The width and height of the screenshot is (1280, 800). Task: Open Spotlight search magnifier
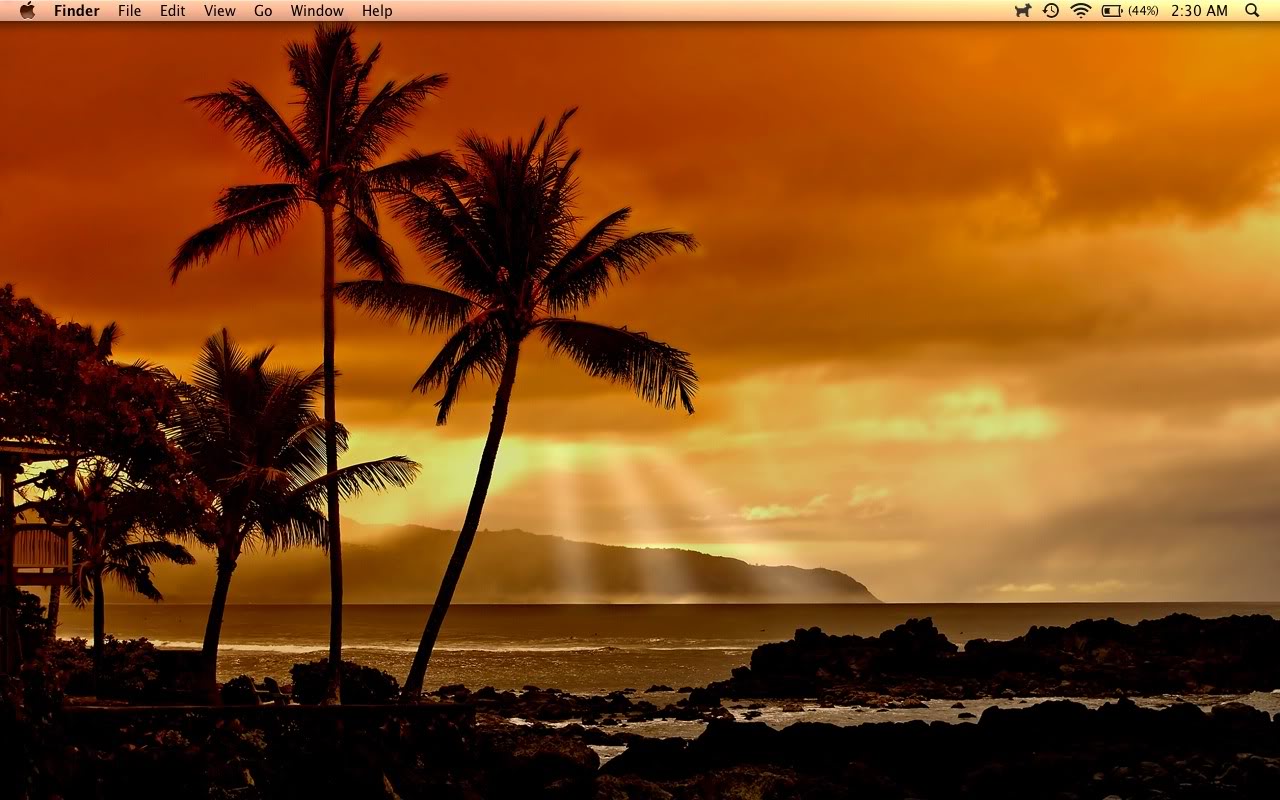[1252, 10]
